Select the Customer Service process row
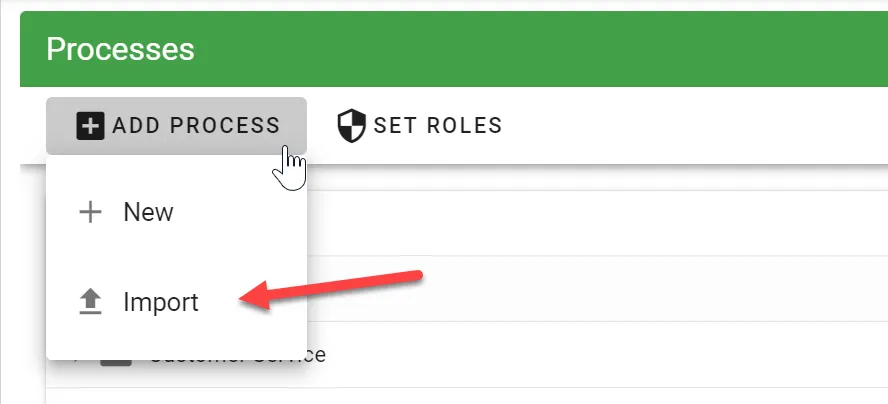888x404 pixels. [467, 355]
